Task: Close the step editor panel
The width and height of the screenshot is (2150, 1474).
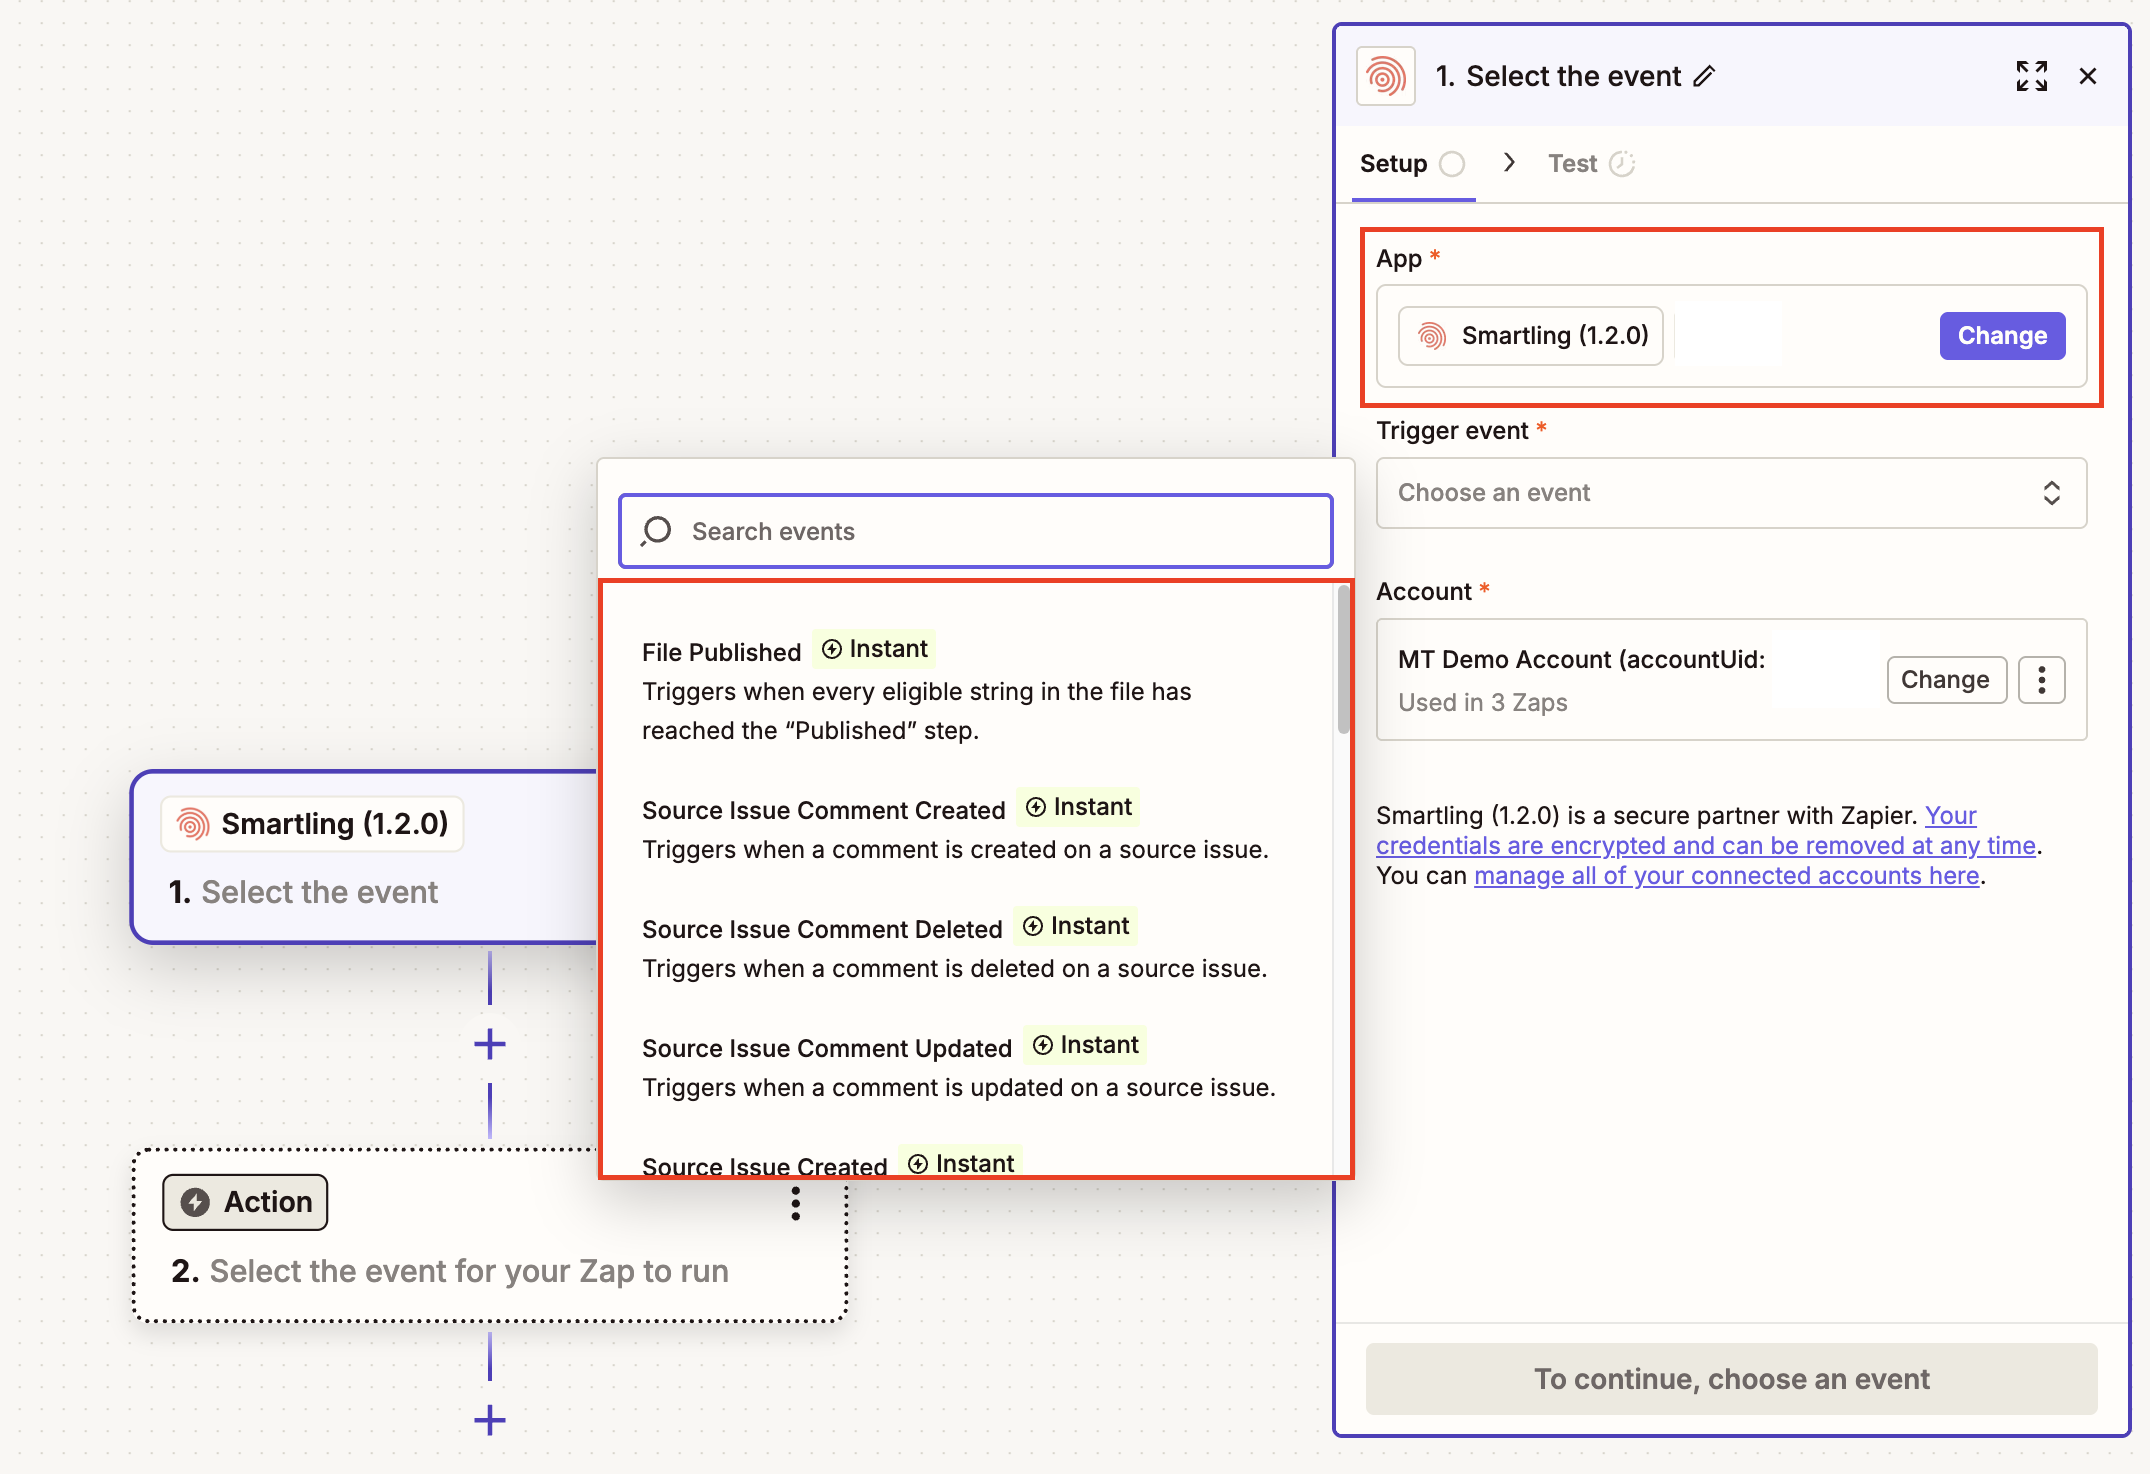Action: point(2087,76)
